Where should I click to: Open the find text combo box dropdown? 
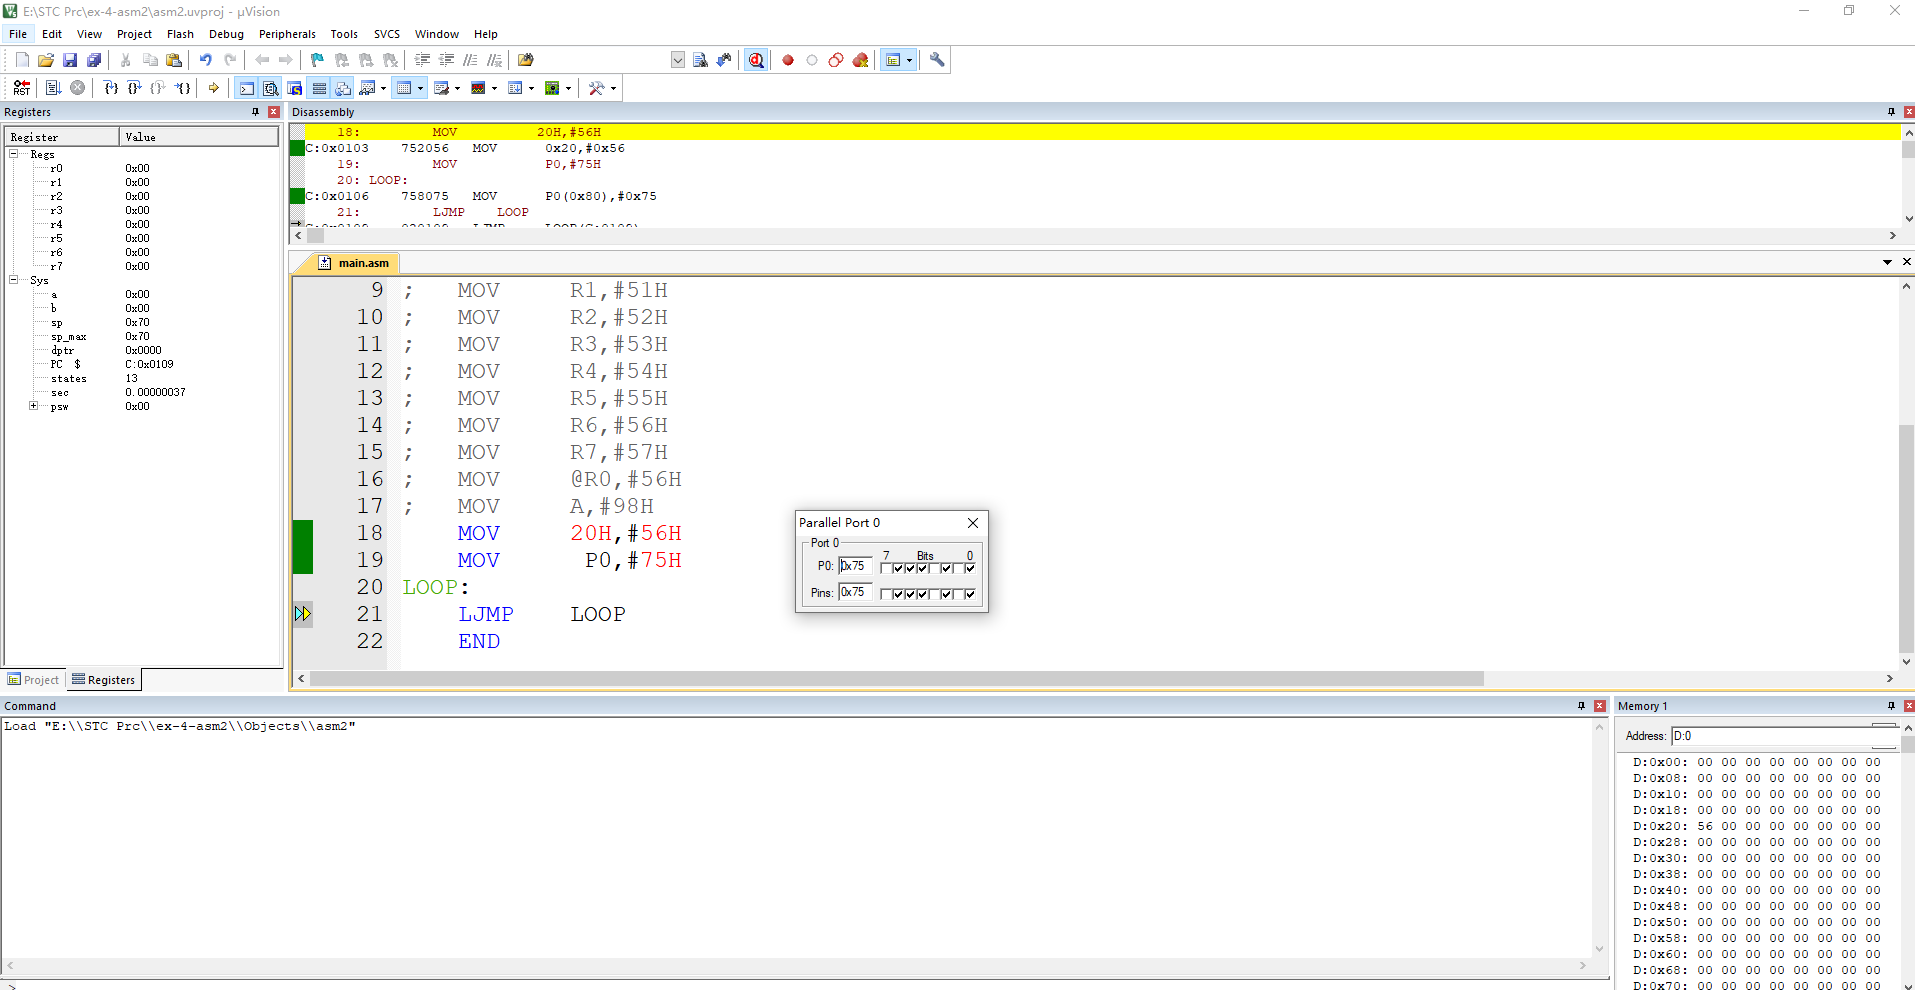[x=677, y=60]
